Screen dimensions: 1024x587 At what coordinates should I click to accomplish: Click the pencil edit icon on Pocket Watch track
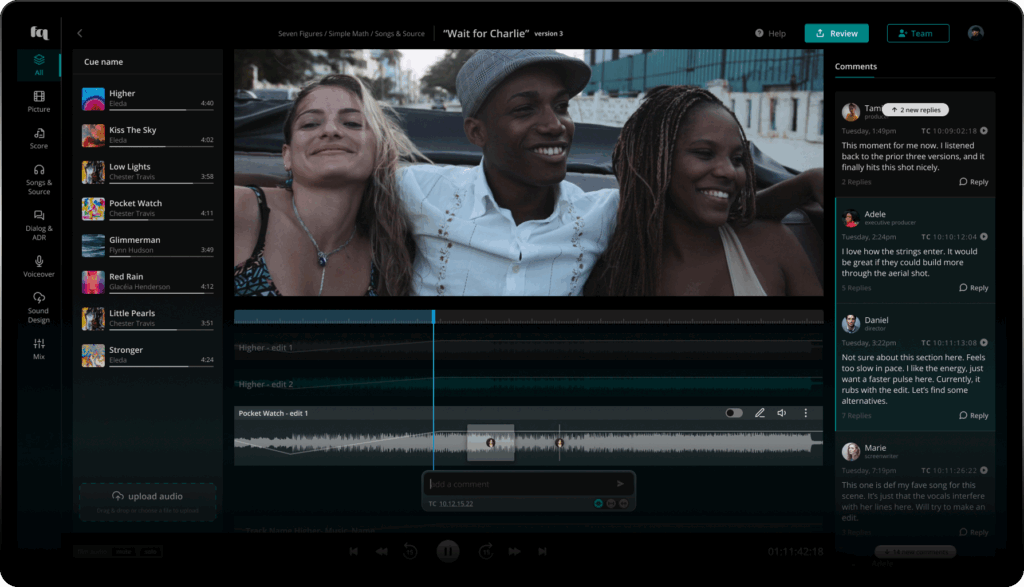point(759,413)
